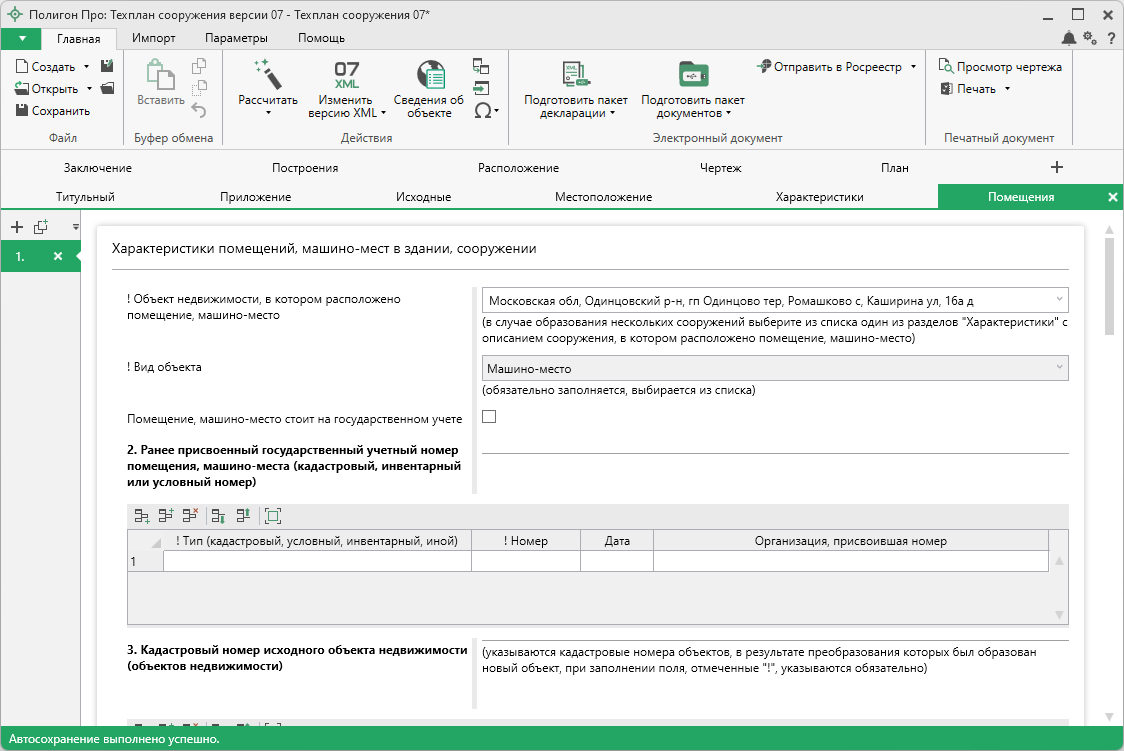Click the Рассчитать magic wand icon
This screenshot has width=1124, height=751.
268,74
